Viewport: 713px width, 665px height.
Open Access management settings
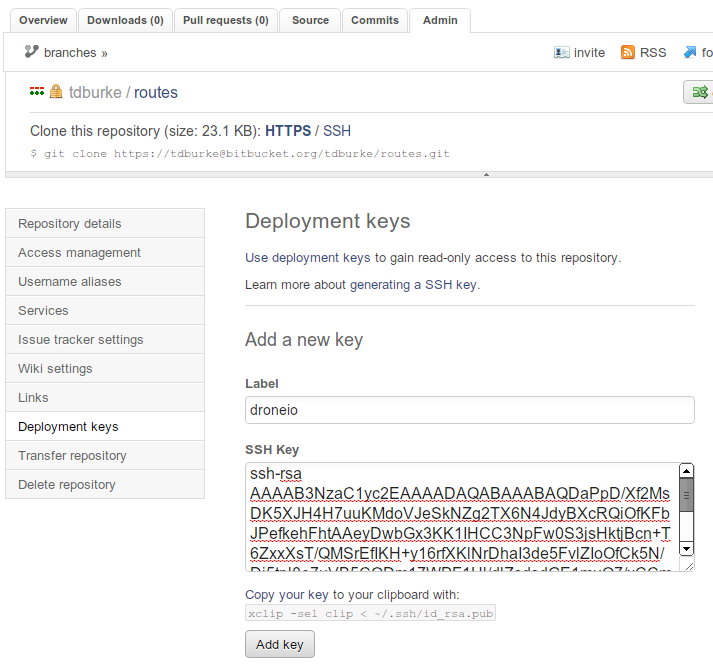point(105,252)
